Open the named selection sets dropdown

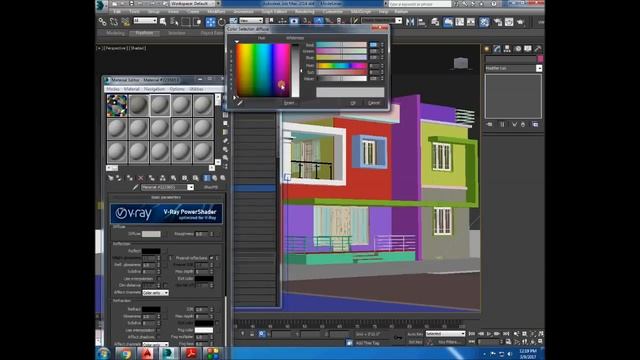[x=382, y=20]
